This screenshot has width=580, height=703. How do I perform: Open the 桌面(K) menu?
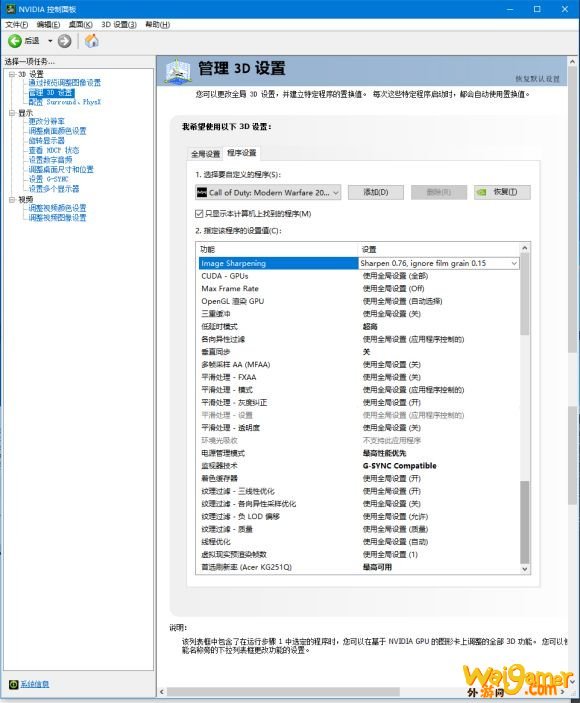click(80, 24)
